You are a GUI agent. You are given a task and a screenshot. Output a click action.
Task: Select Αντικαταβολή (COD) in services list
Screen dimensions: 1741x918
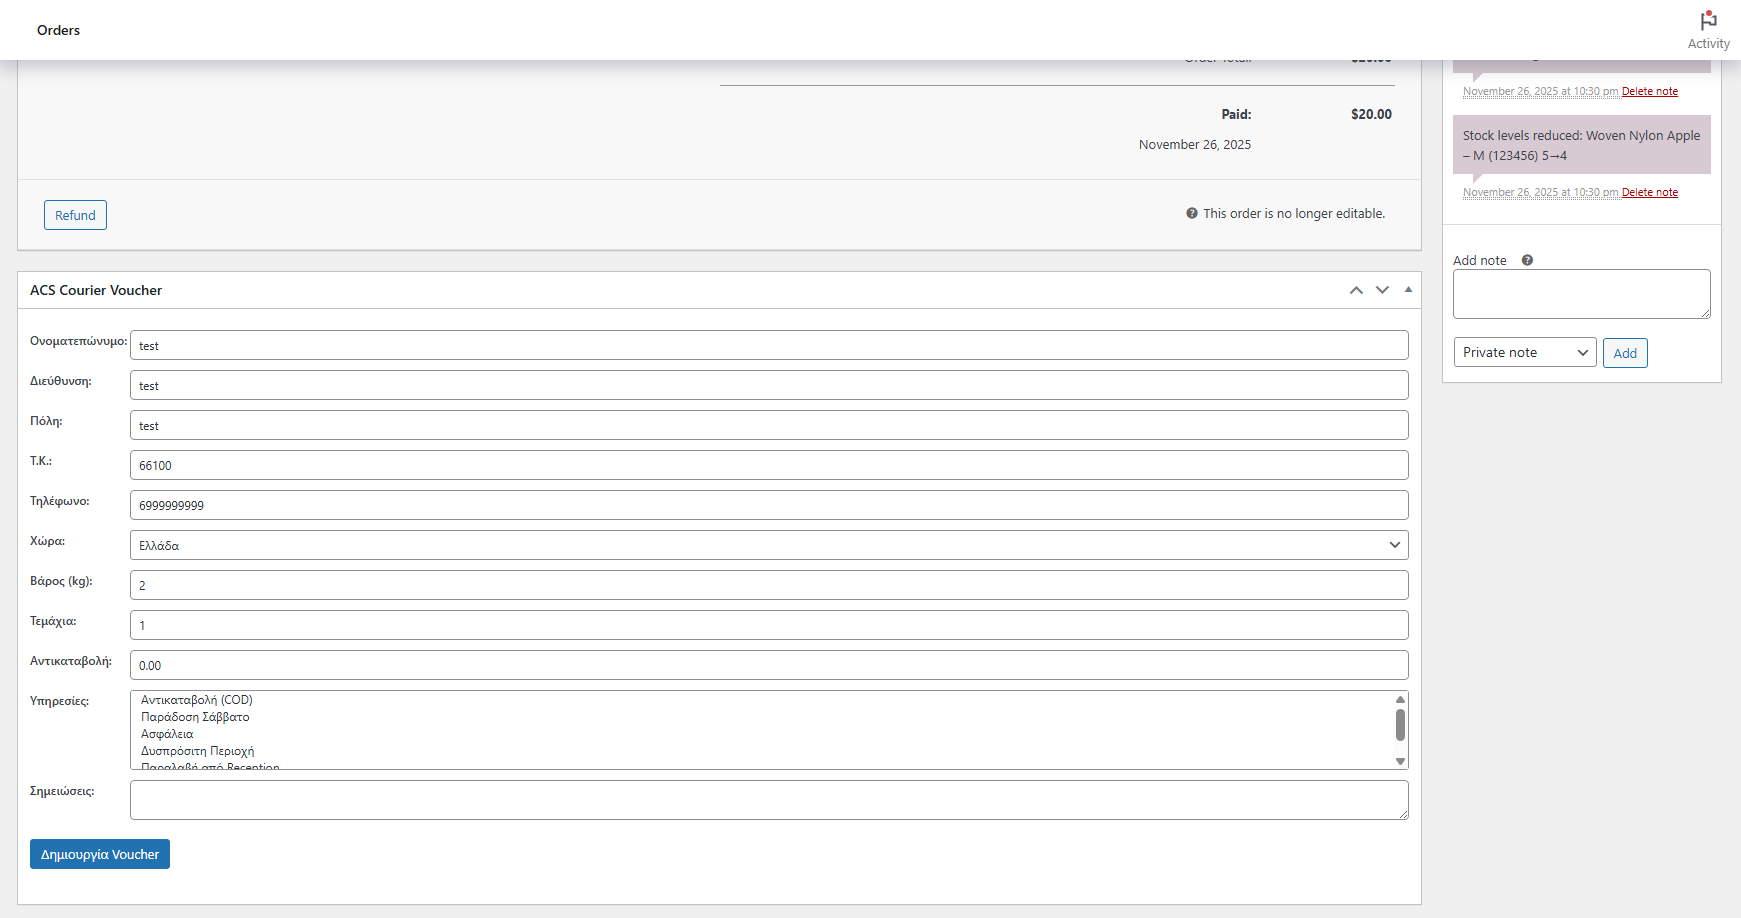[x=197, y=700]
